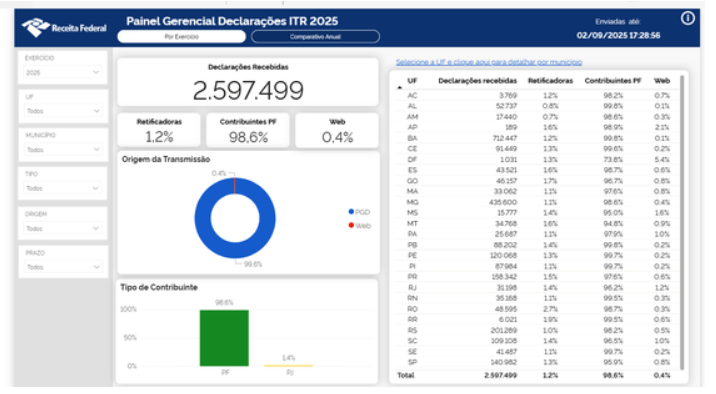Screen dimensions: 716x394
Task: Expand the Origem filter dropdown
Action: pos(63,228)
